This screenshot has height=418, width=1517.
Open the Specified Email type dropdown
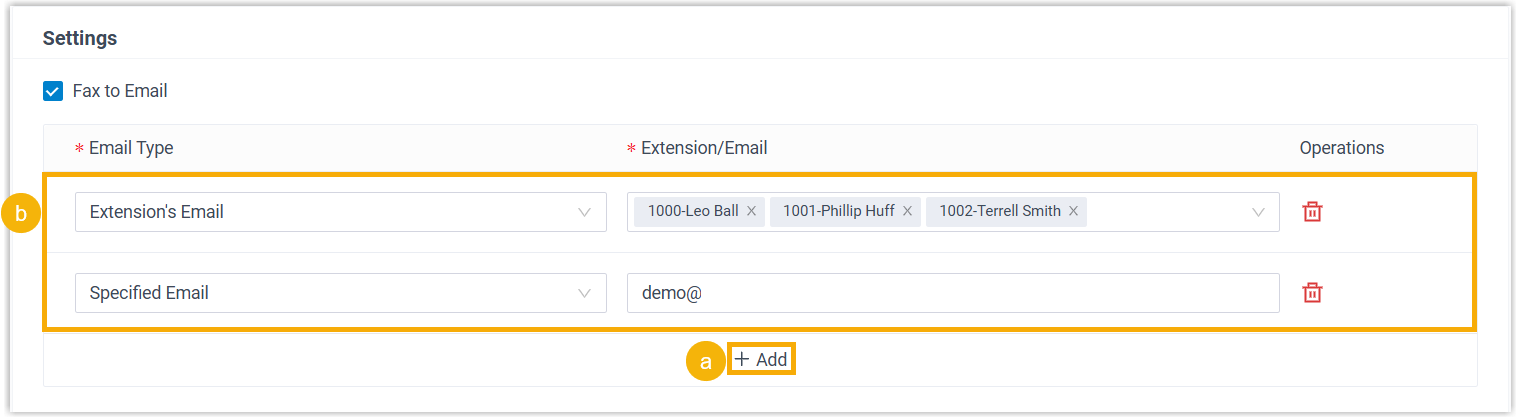(340, 293)
